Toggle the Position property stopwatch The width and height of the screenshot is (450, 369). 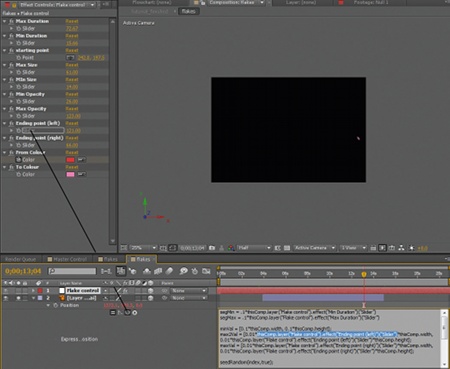[56, 305]
